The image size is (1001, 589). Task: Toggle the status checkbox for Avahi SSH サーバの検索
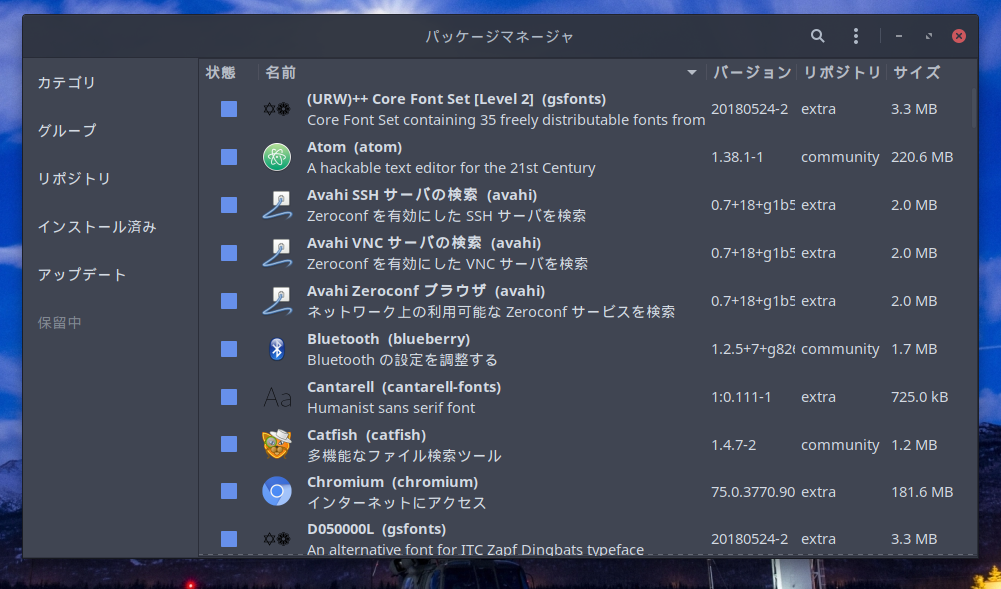[x=229, y=205]
